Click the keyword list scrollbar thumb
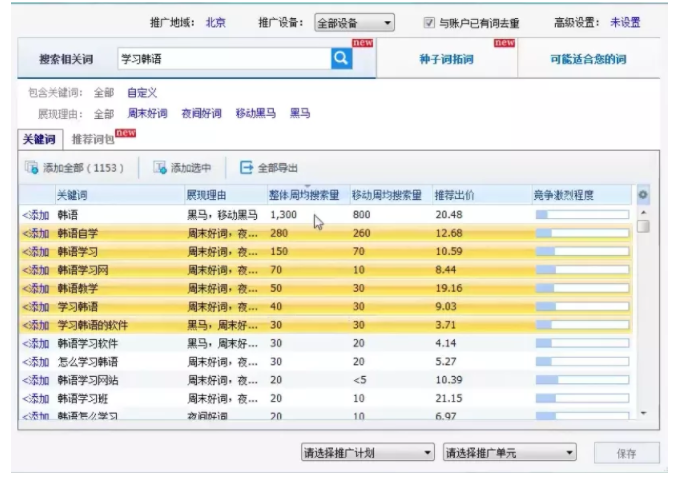The height and width of the screenshot is (501, 689). [643, 226]
